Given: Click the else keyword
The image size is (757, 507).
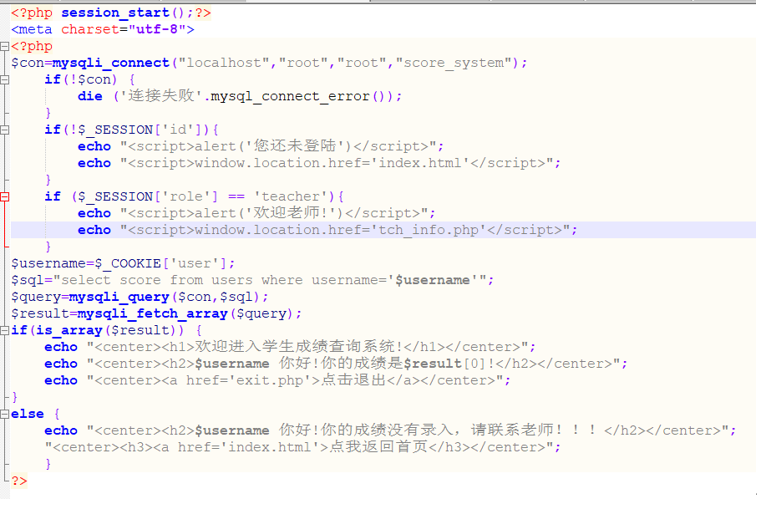Looking at the screenshot, I should coord(28,414).
